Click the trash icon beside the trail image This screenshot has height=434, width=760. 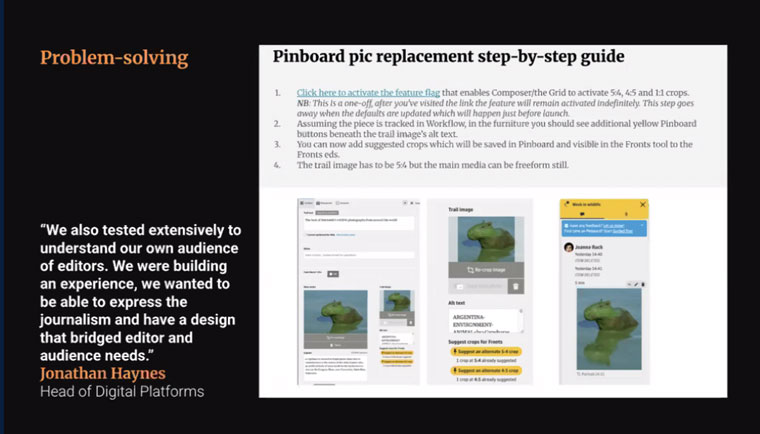tap(516, 286)
